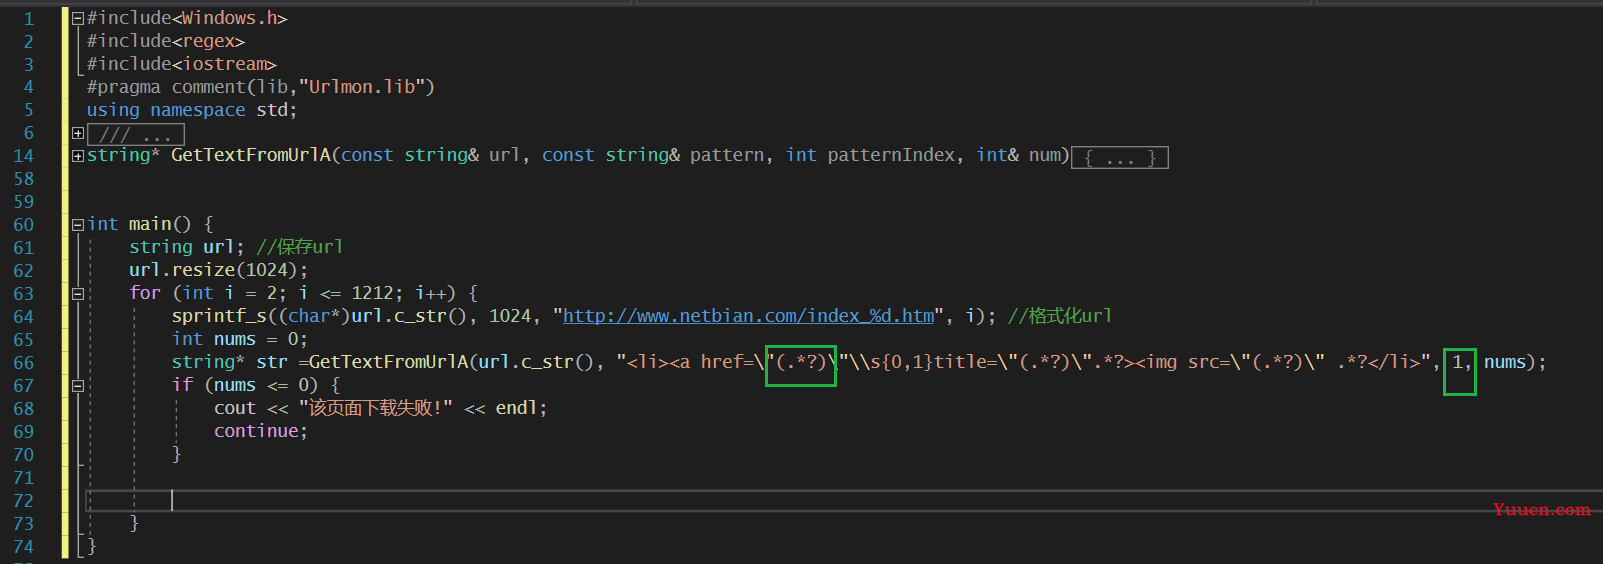Expand the collapsed comment region on line 6
1603x564 pixels.
(78, 133)
